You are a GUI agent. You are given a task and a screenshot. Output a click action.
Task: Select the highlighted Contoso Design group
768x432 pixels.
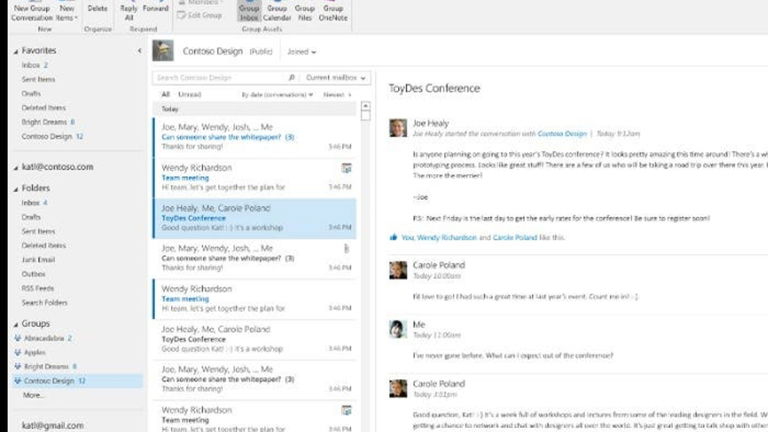(x=77, y=381)
